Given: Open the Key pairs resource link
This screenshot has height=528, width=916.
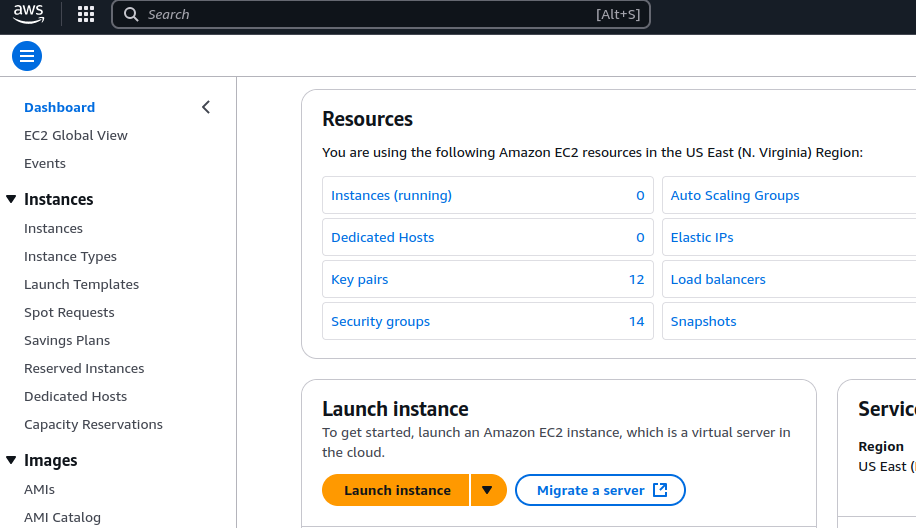Looking at the screenshot, I should [360, 279].
